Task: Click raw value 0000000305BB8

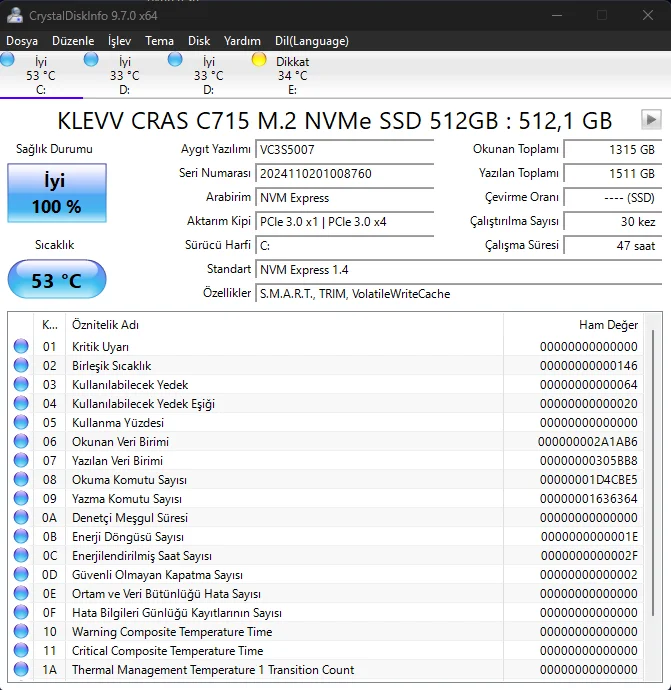Action: (589, 461)
